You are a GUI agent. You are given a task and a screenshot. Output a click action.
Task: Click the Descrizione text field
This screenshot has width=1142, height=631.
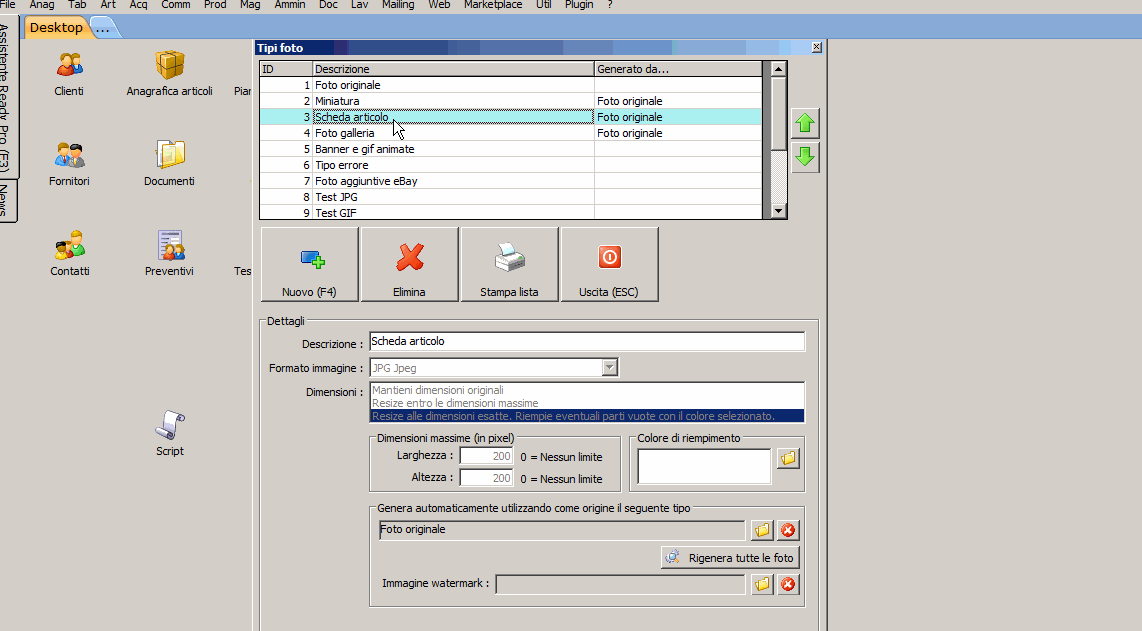click(x=586, y=342)
